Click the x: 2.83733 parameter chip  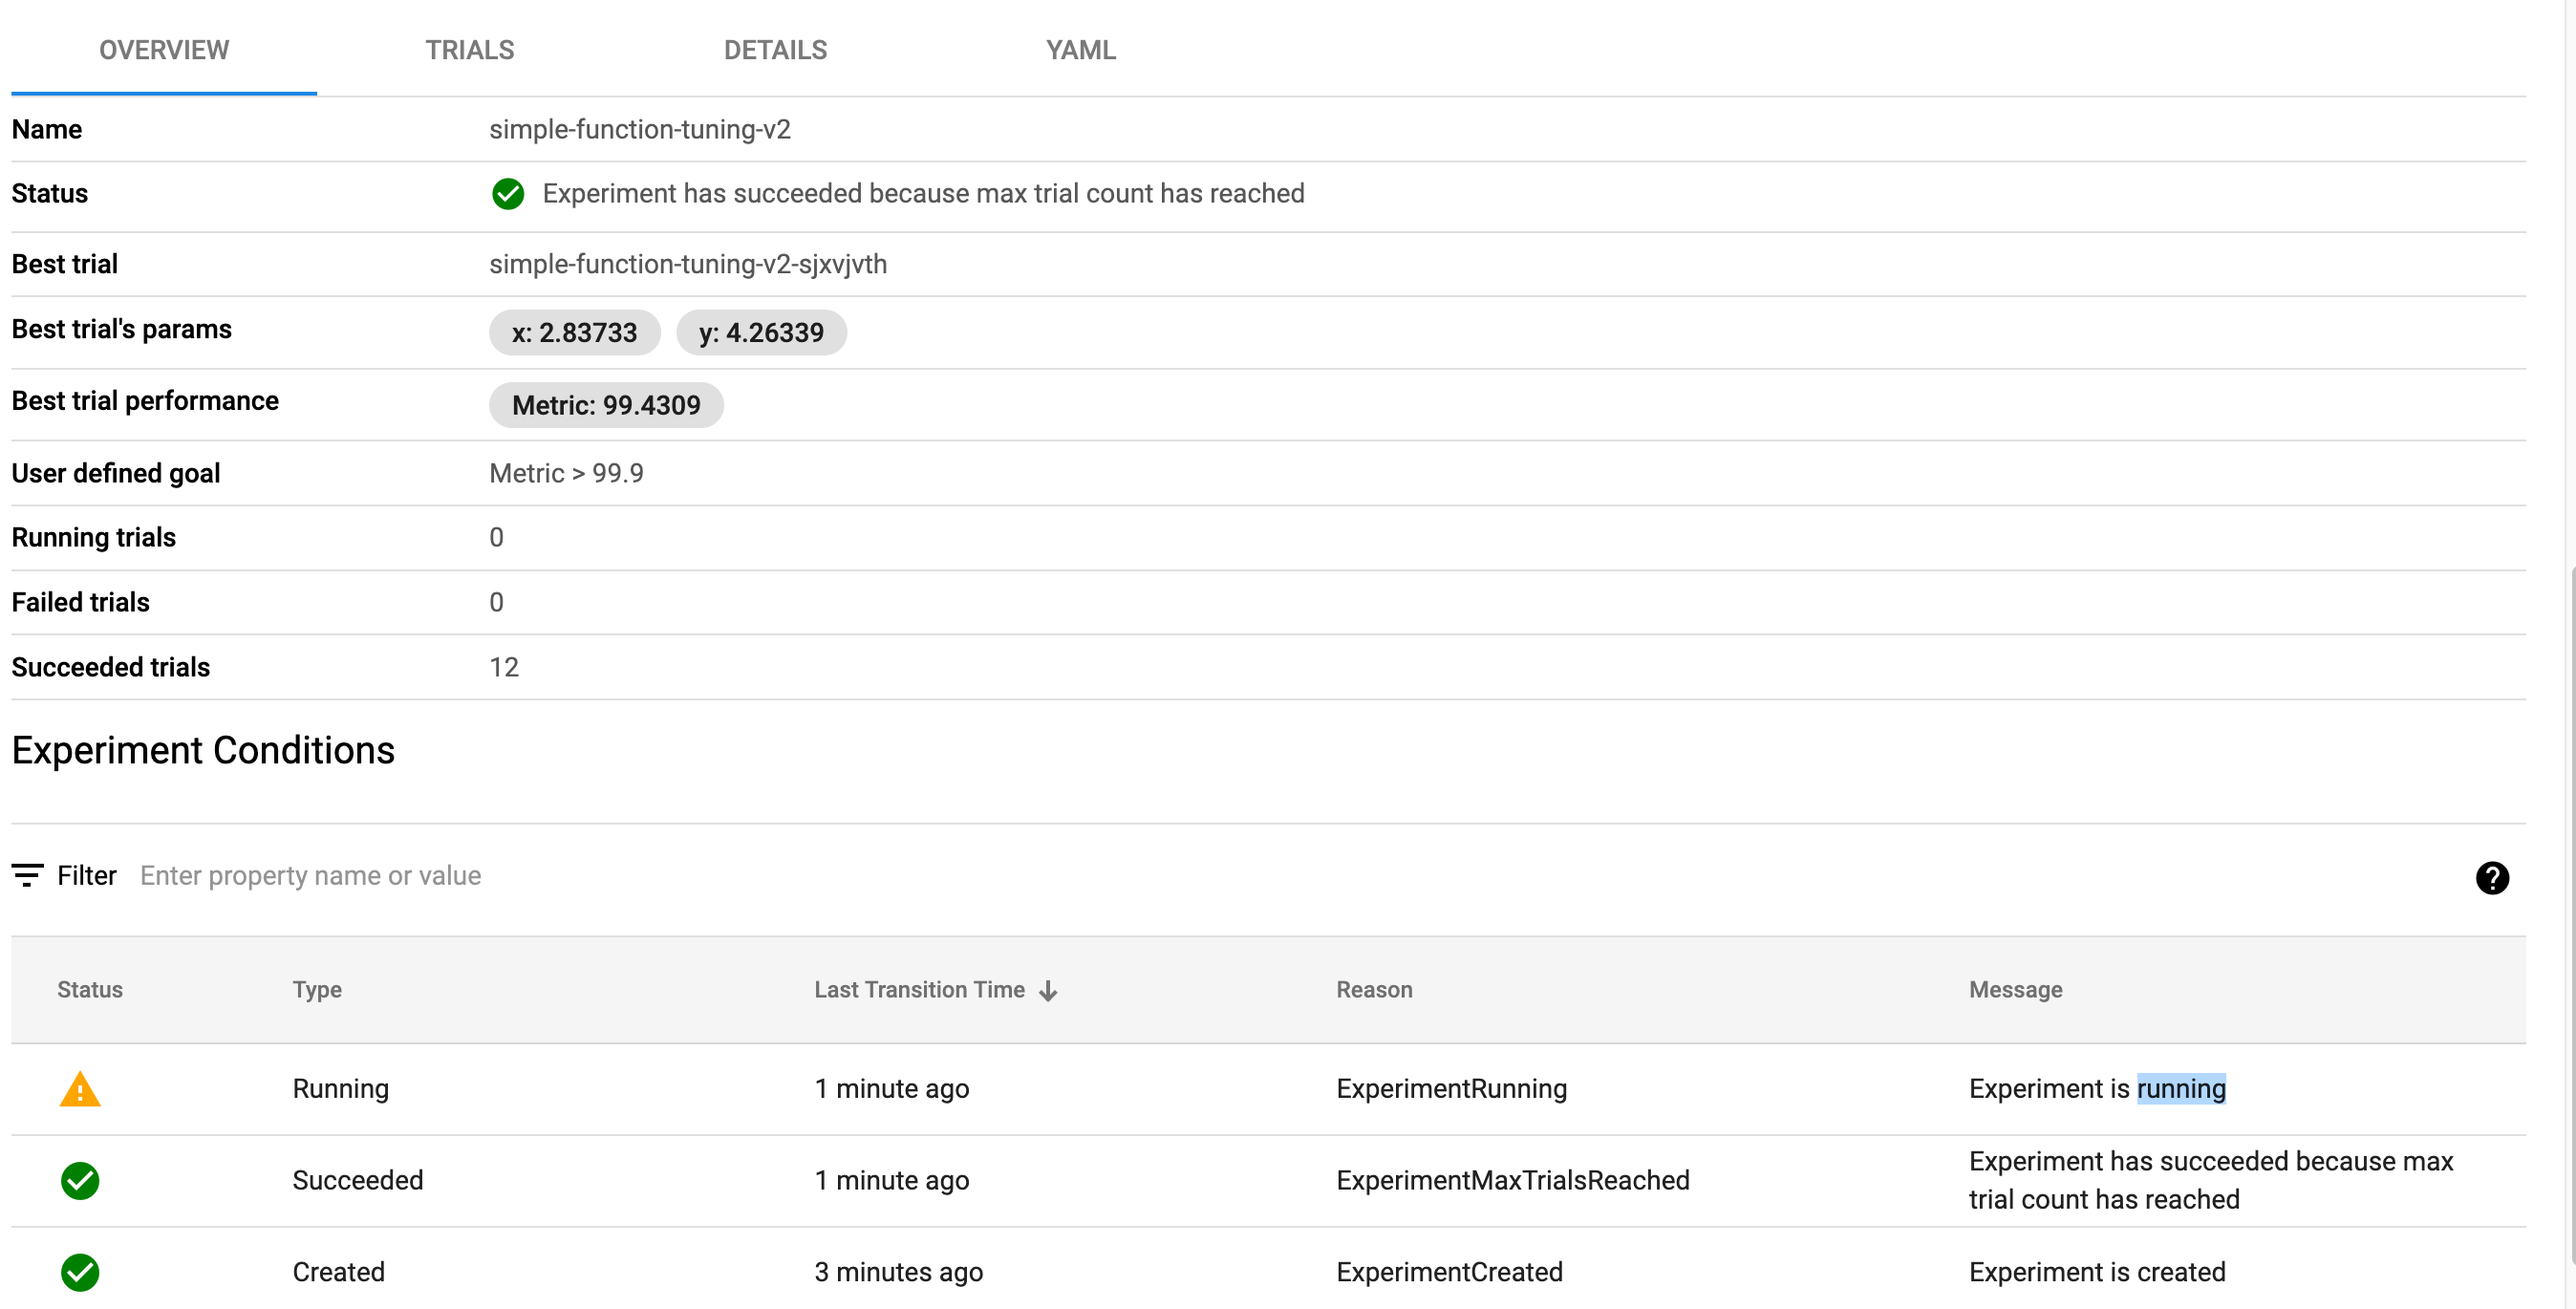574,332
